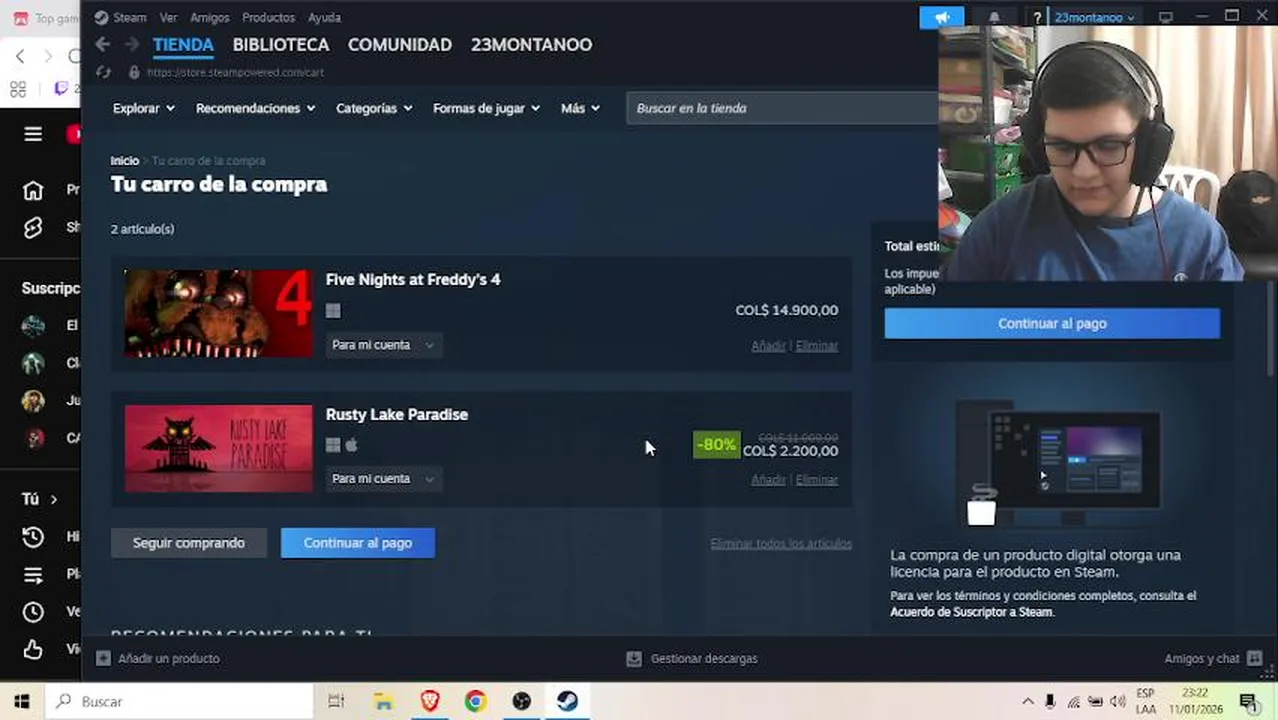Open 'Para mi cuenta' dropdown for Rusty Lake Paradise
This screenshot has width=1278, height=720.
point(383,479)
